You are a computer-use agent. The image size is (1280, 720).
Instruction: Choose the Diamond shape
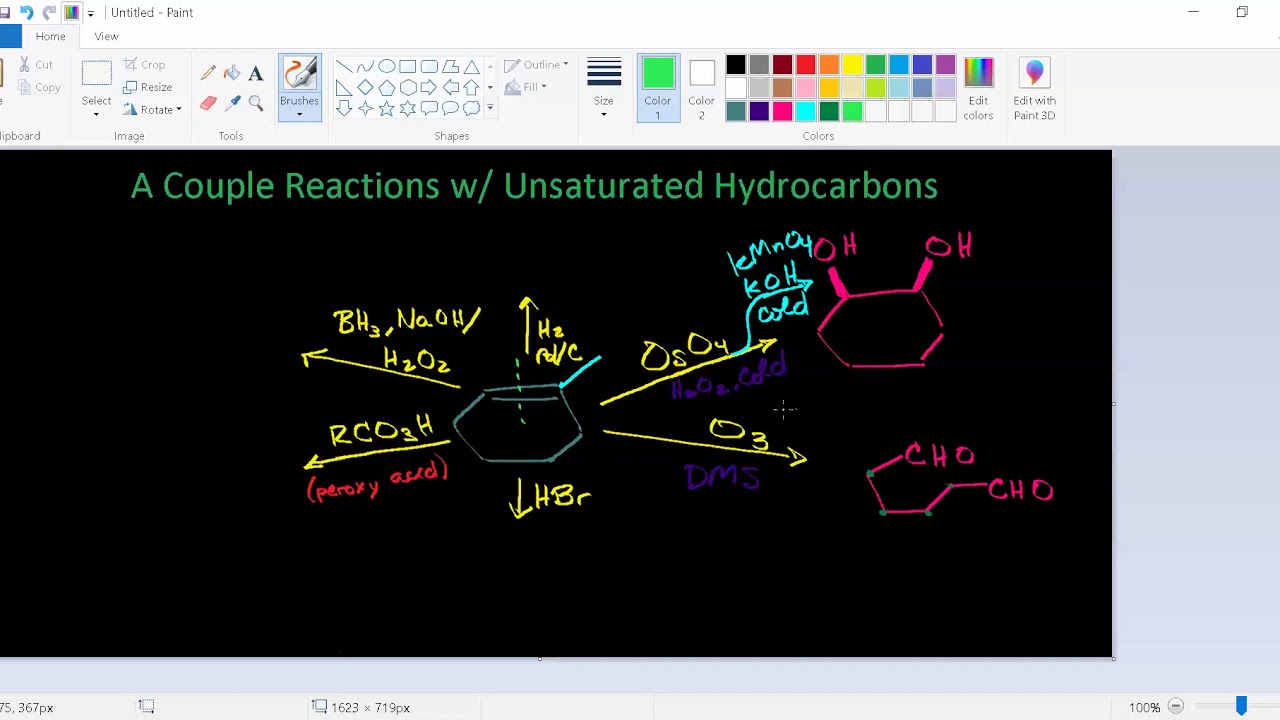click(365, 87)
